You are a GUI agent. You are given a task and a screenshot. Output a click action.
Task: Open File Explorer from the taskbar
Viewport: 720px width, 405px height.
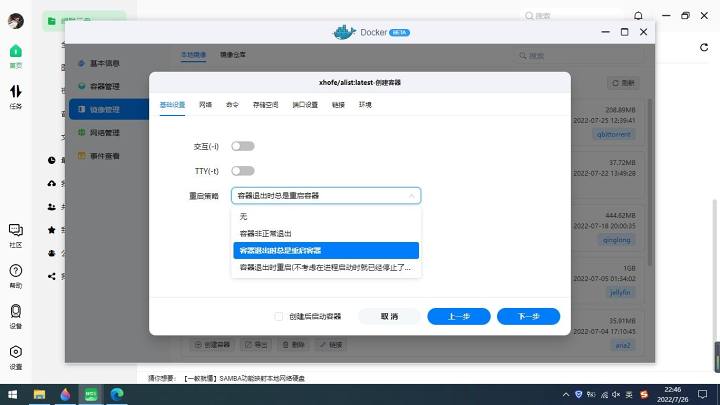tap(39, 394)
